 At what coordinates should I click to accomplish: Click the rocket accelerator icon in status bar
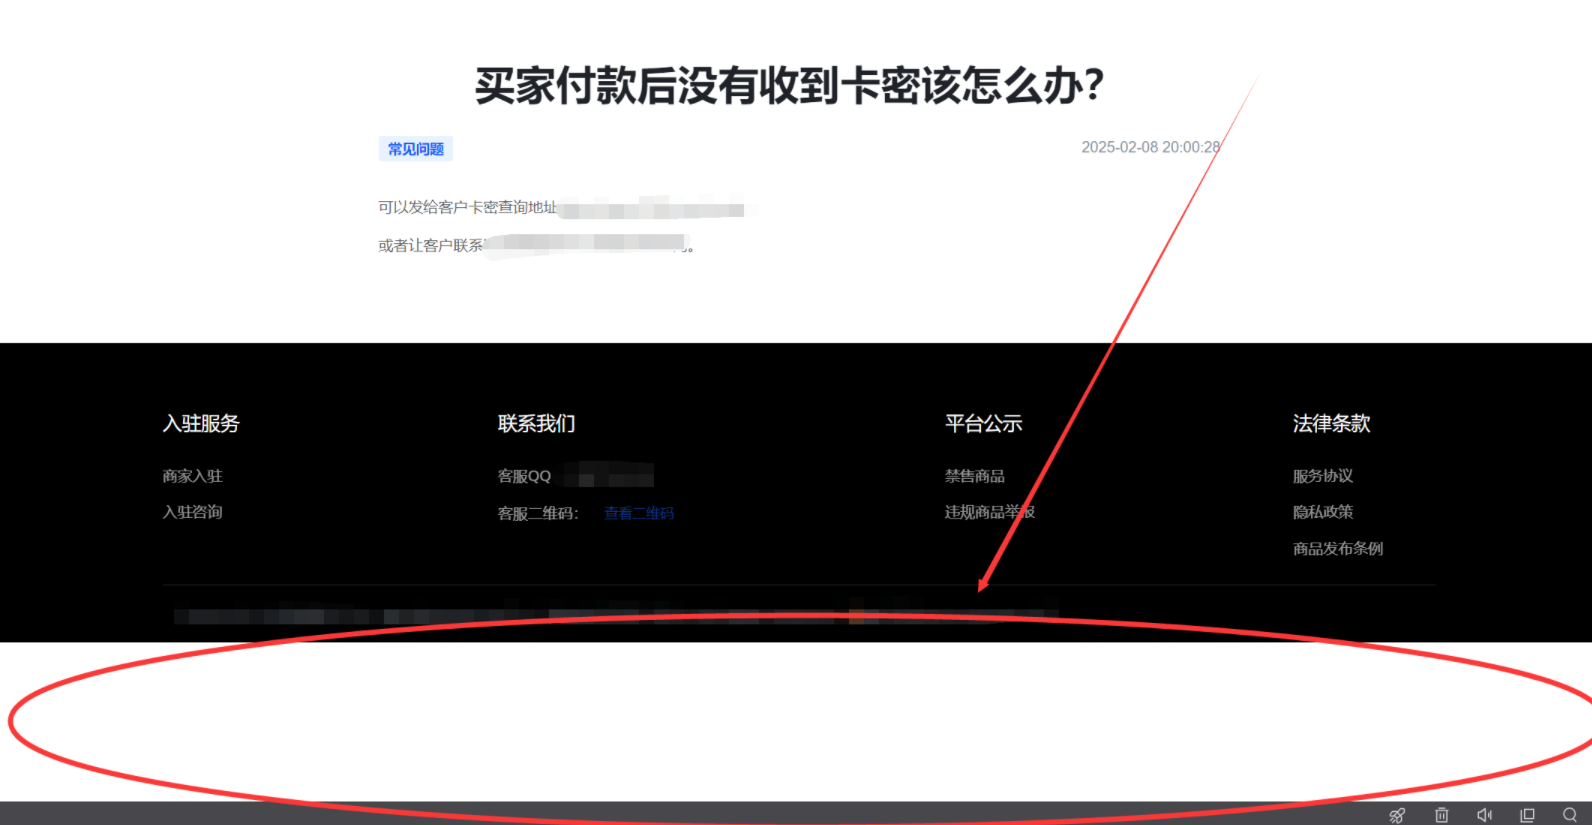(1397, 815)
